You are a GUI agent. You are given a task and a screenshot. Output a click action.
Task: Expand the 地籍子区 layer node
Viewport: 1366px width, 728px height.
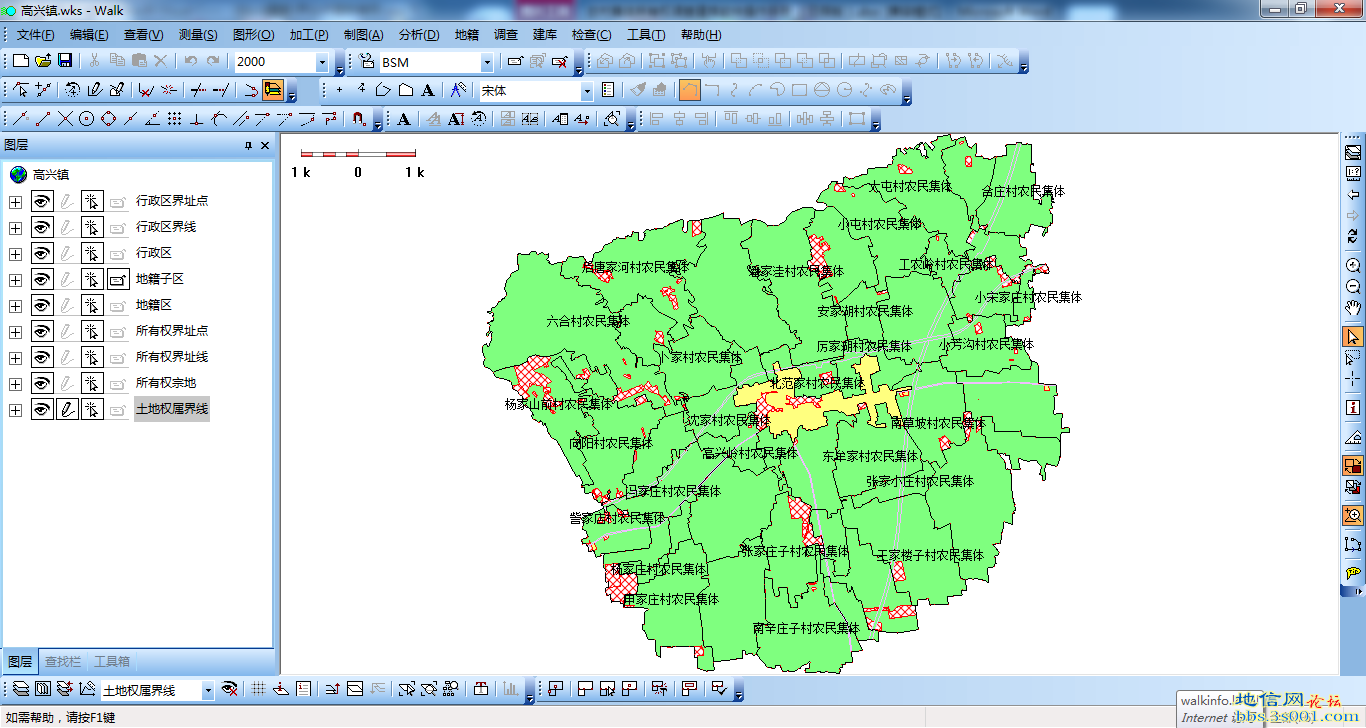click(15, 279)
